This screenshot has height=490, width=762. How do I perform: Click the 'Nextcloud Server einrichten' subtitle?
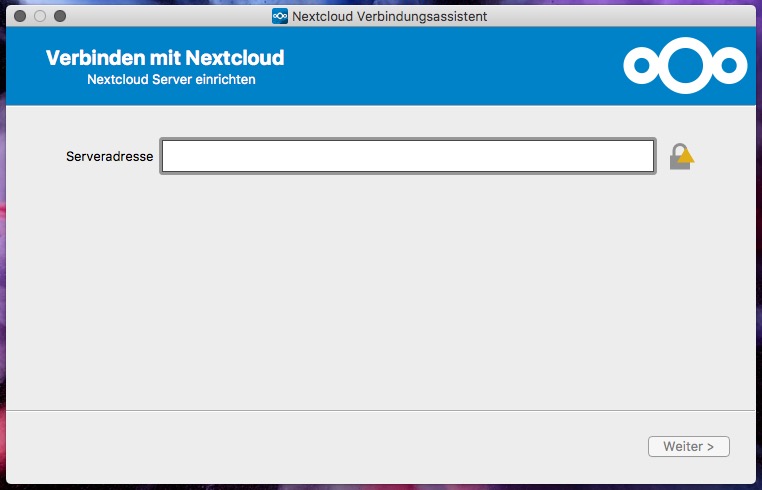171,79
